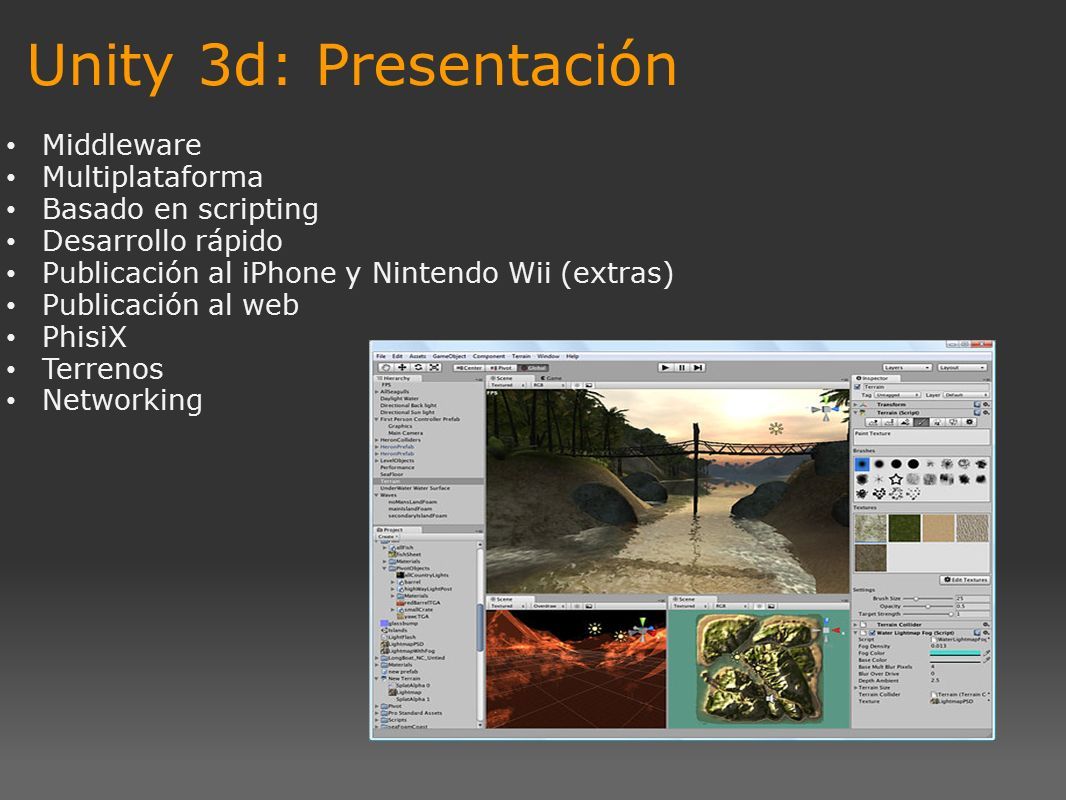Open the Overdraw dropdown in the lower Scene view

click(549, 606)
